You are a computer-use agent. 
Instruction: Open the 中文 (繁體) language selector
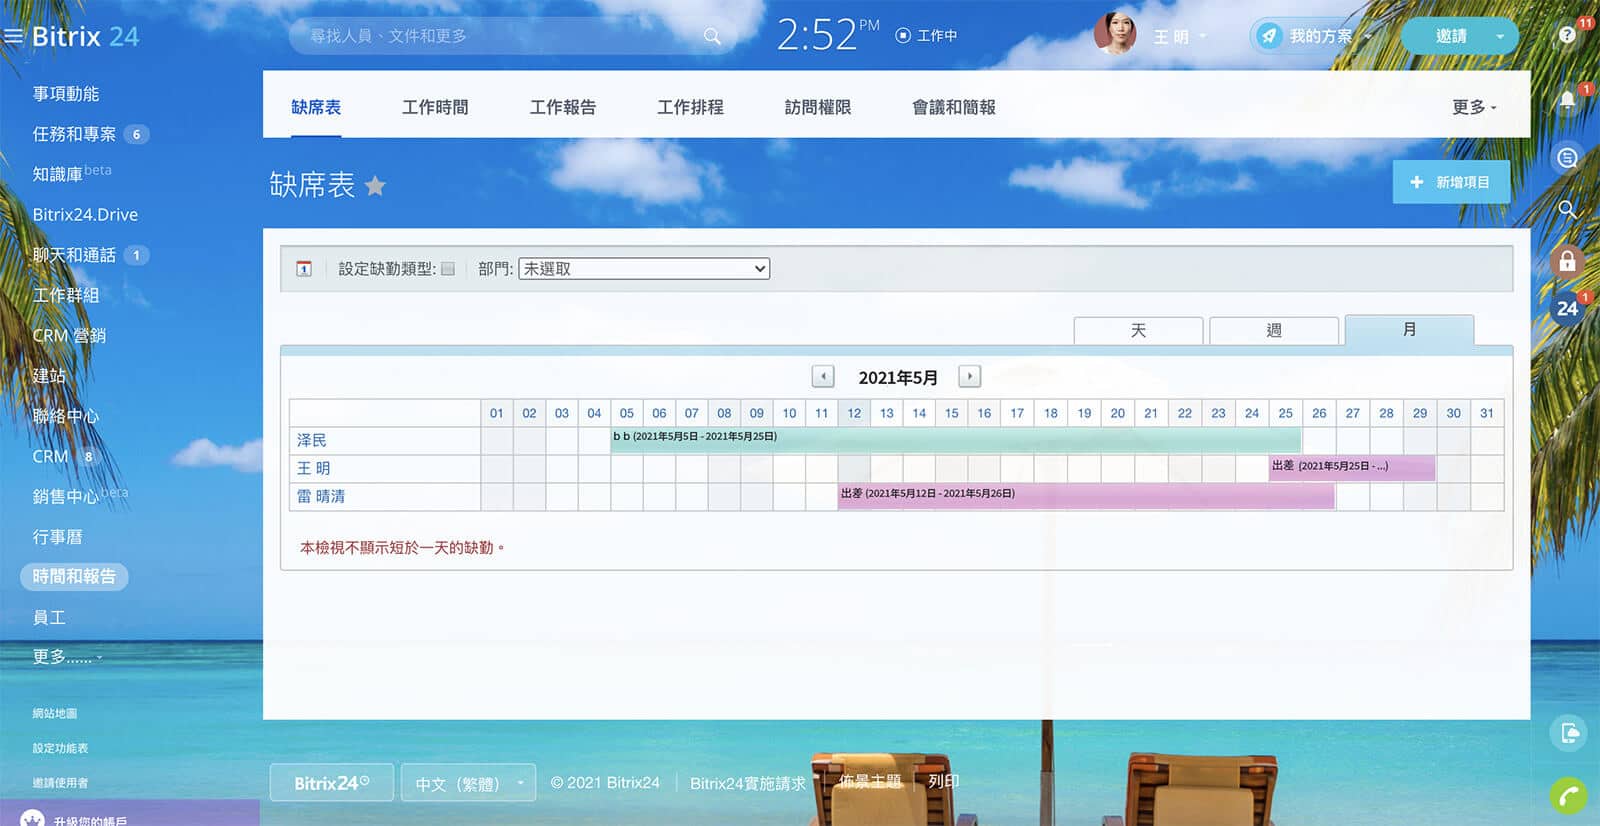coord(468,783)
